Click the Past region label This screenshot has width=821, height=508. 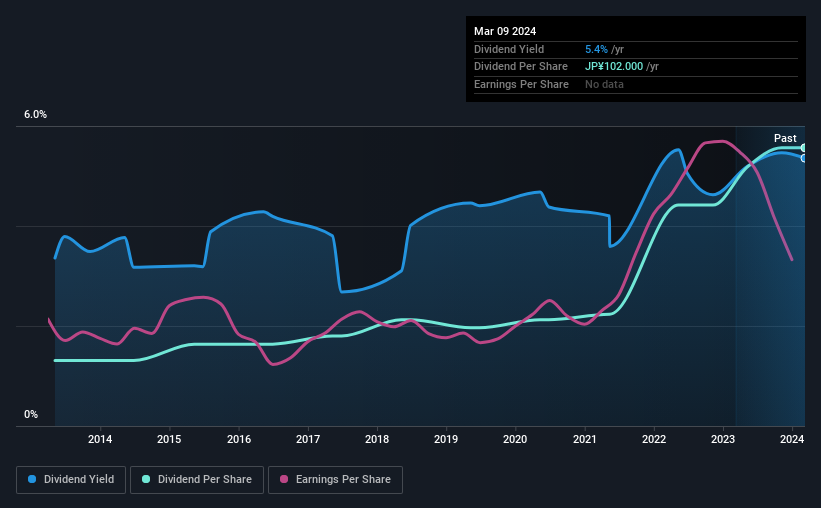click(x=785, y=138)
